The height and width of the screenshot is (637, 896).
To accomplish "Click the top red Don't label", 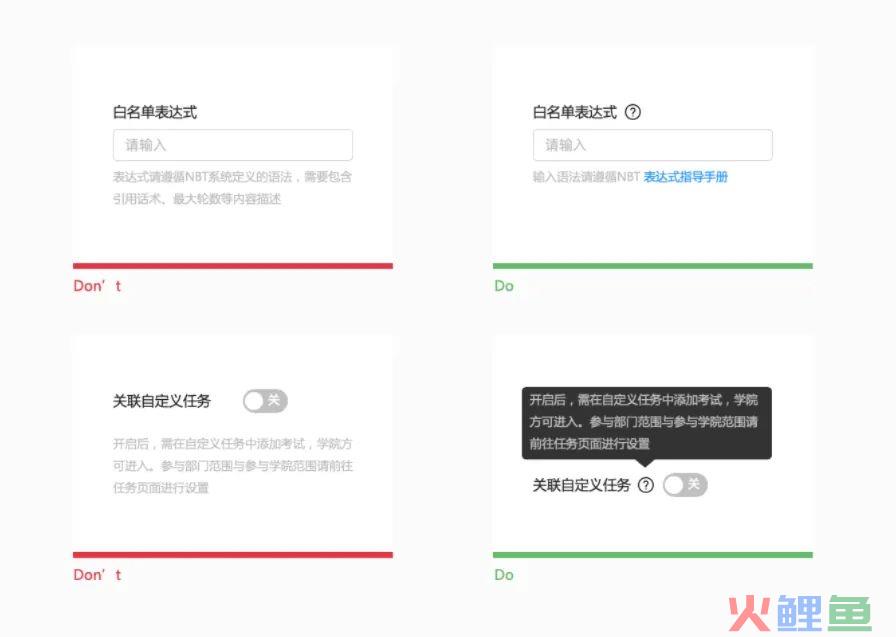I will click(97, 286).
